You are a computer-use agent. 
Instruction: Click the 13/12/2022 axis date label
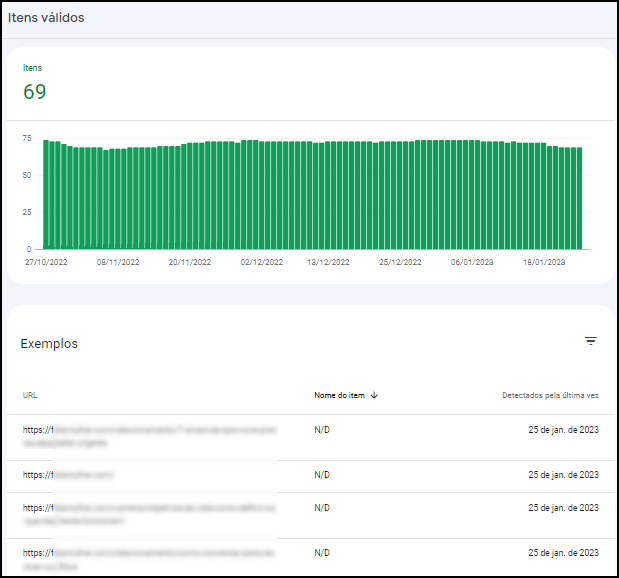pos(328,262)
